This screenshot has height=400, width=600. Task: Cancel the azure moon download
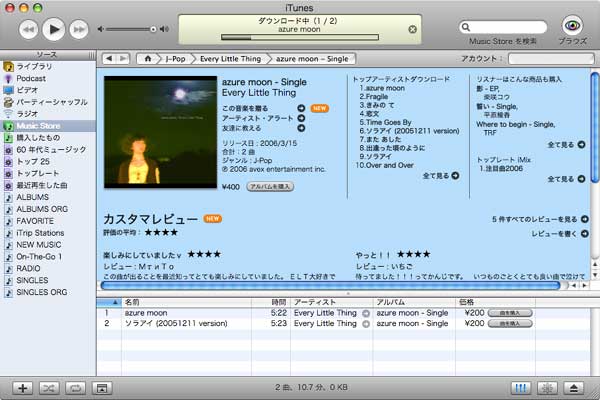412,29
